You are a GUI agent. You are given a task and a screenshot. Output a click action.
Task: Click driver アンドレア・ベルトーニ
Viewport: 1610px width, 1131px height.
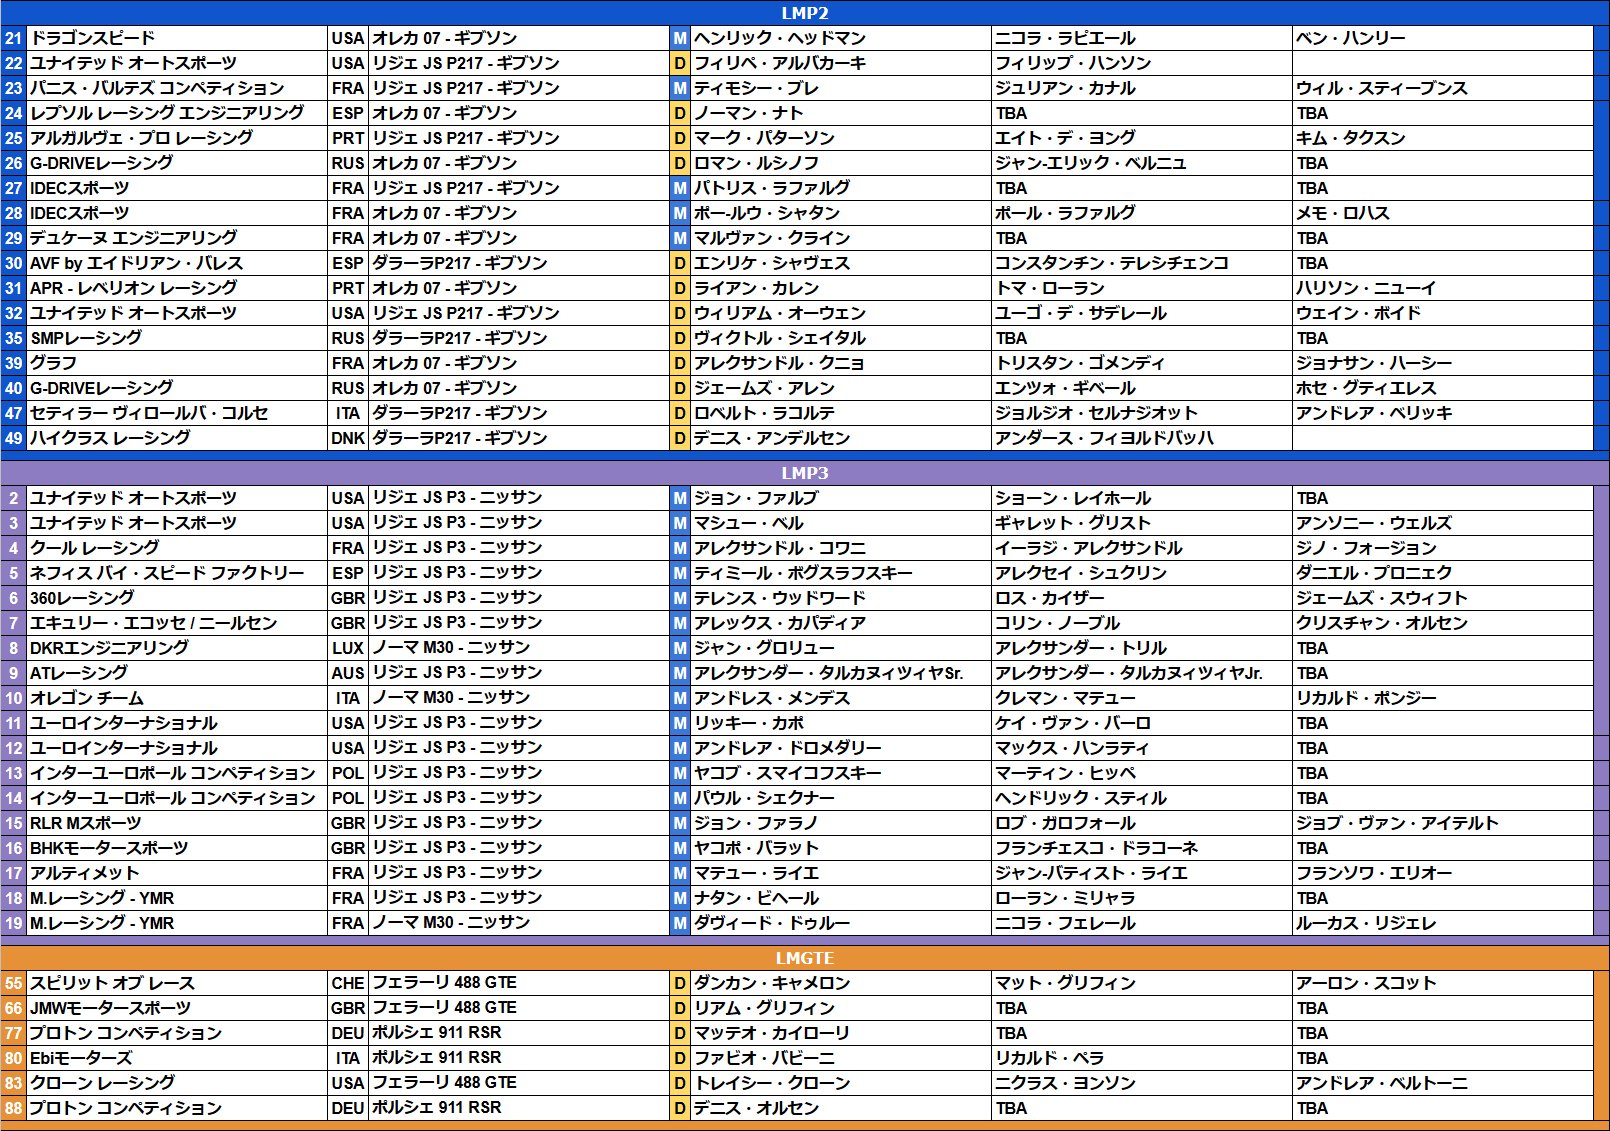pos(1381,1083)
